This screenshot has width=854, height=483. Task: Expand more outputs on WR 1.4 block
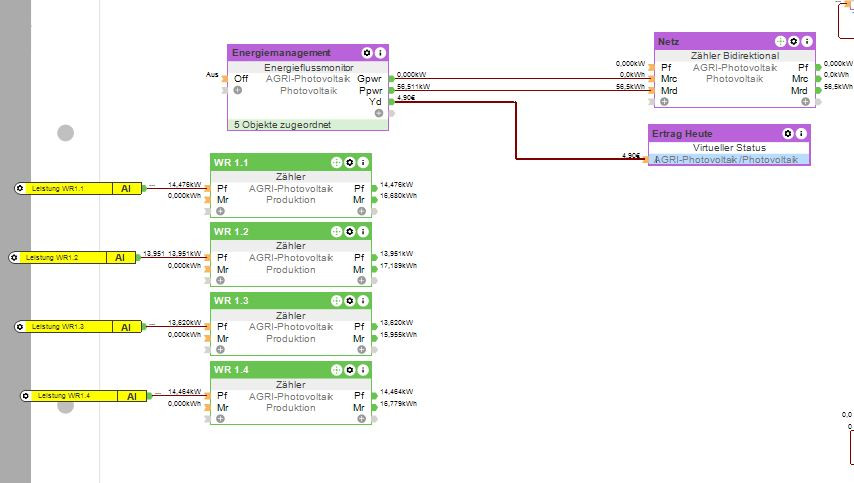pyautogui.click(x=362, y=419)
